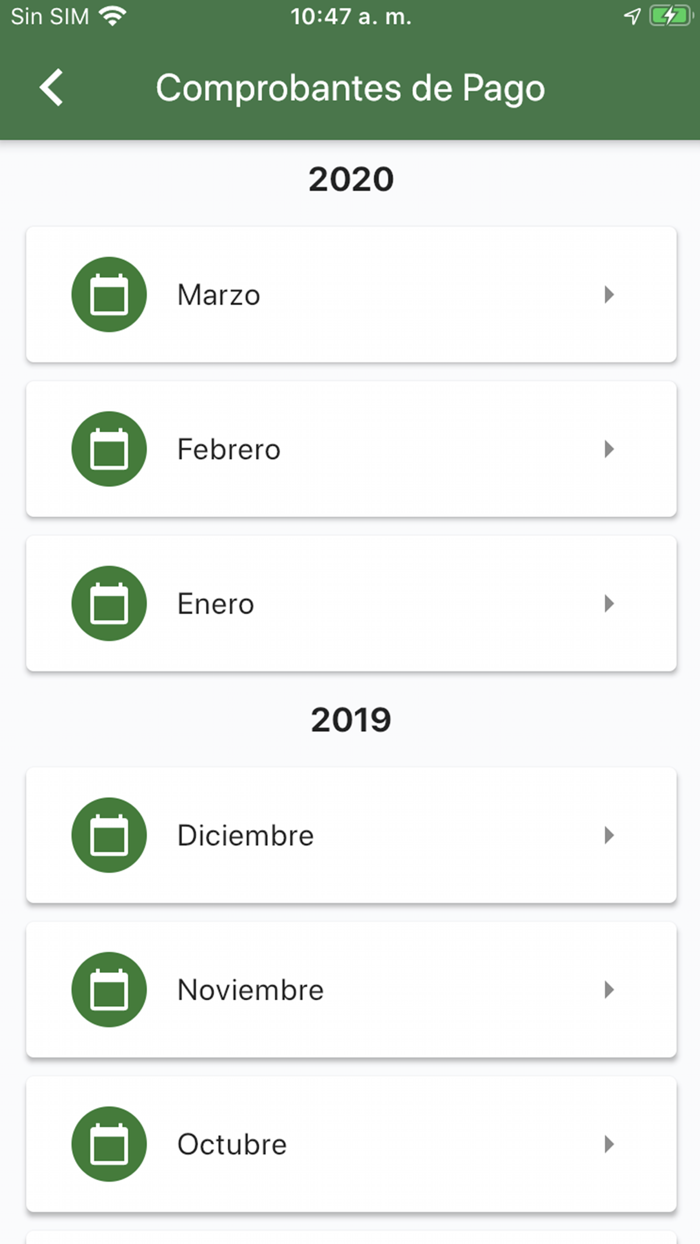Open Noviembre details using its right chevron
The image size is (700, 1244).
pyautogui.click(x=609, y=989)
